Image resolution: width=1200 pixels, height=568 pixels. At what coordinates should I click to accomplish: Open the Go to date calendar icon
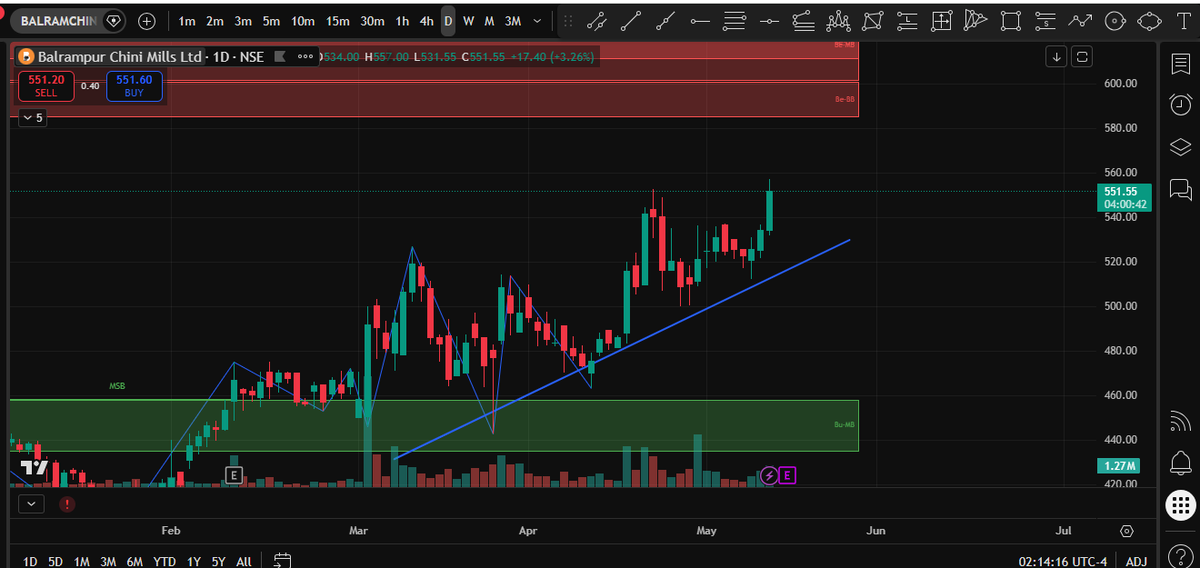coord(283,560)
